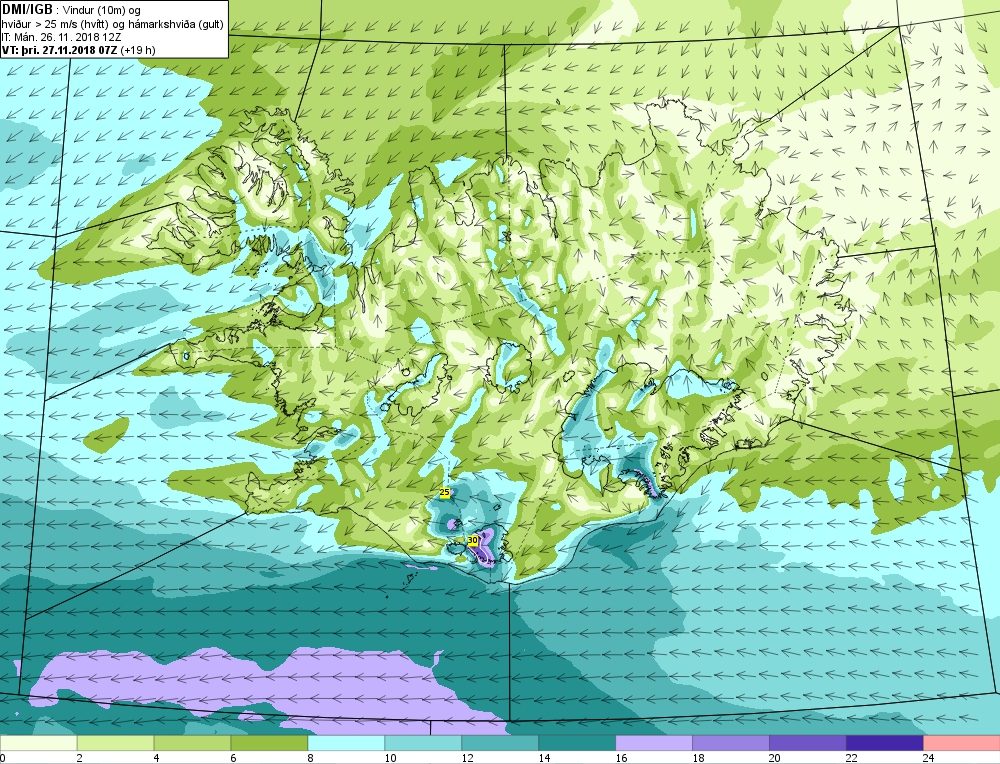Click the pale cream 0–2 m/s legend swatch
The width and height of the screenshot is (1000, 764).
click(38, 744)
